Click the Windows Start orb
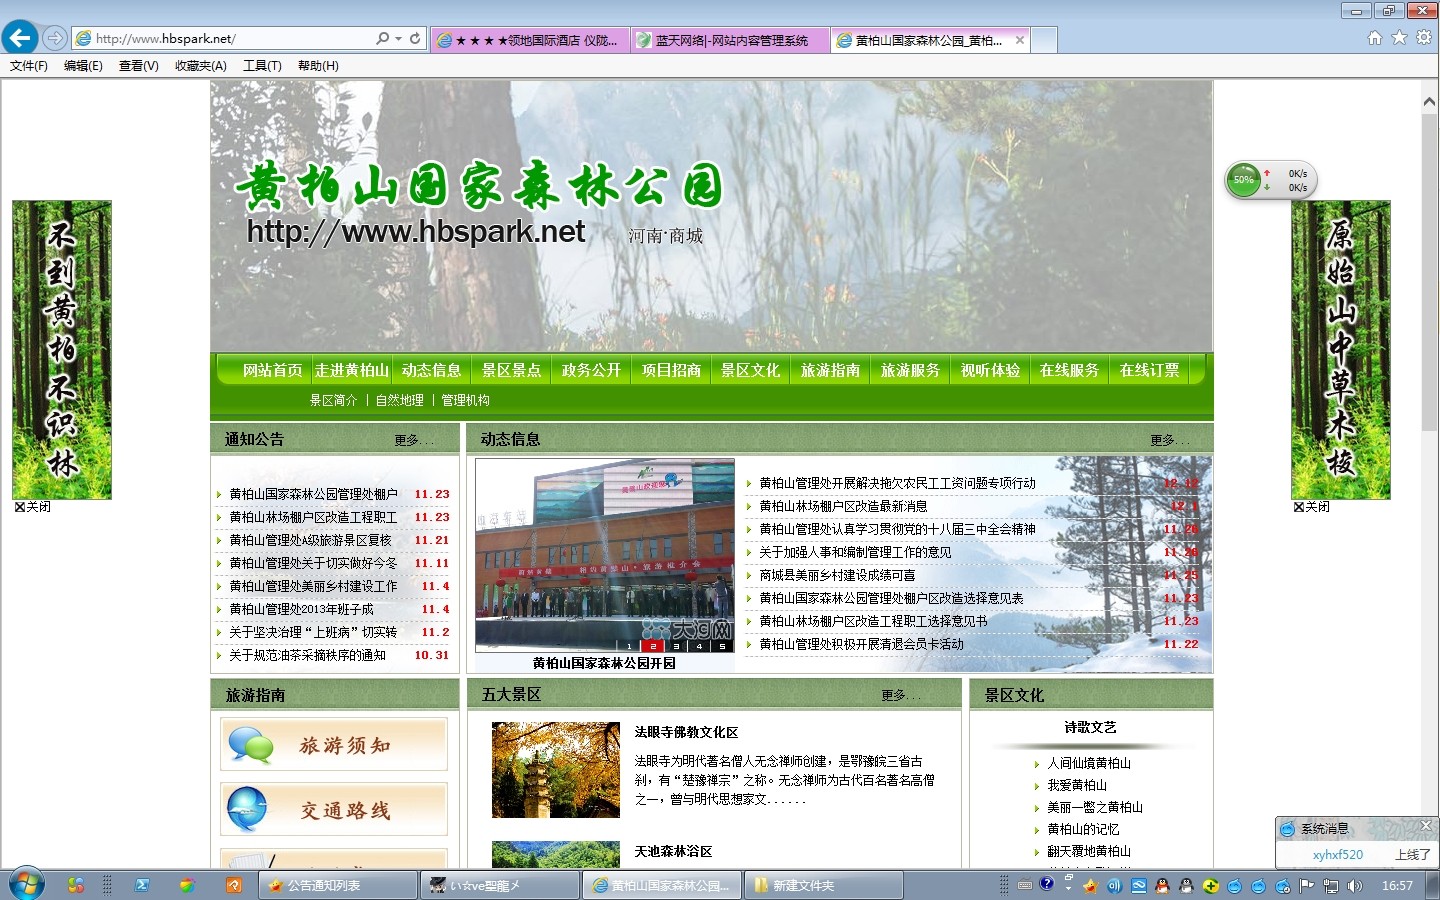 [x=26, y=884]
